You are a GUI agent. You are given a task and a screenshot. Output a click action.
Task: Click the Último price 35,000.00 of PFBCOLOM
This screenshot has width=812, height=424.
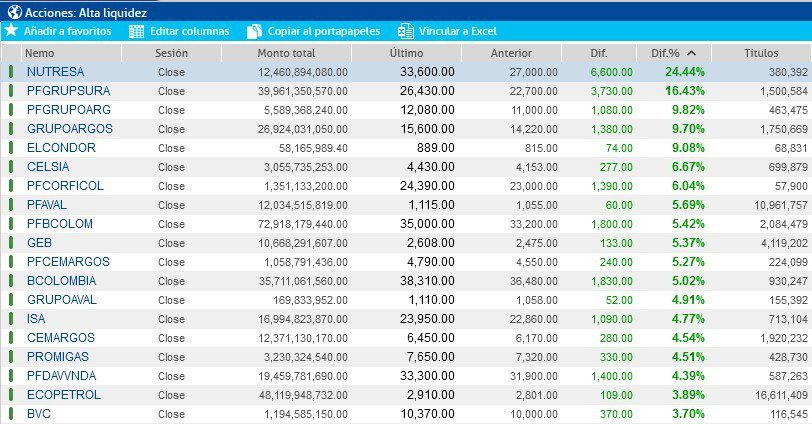(x=427, y=224)
